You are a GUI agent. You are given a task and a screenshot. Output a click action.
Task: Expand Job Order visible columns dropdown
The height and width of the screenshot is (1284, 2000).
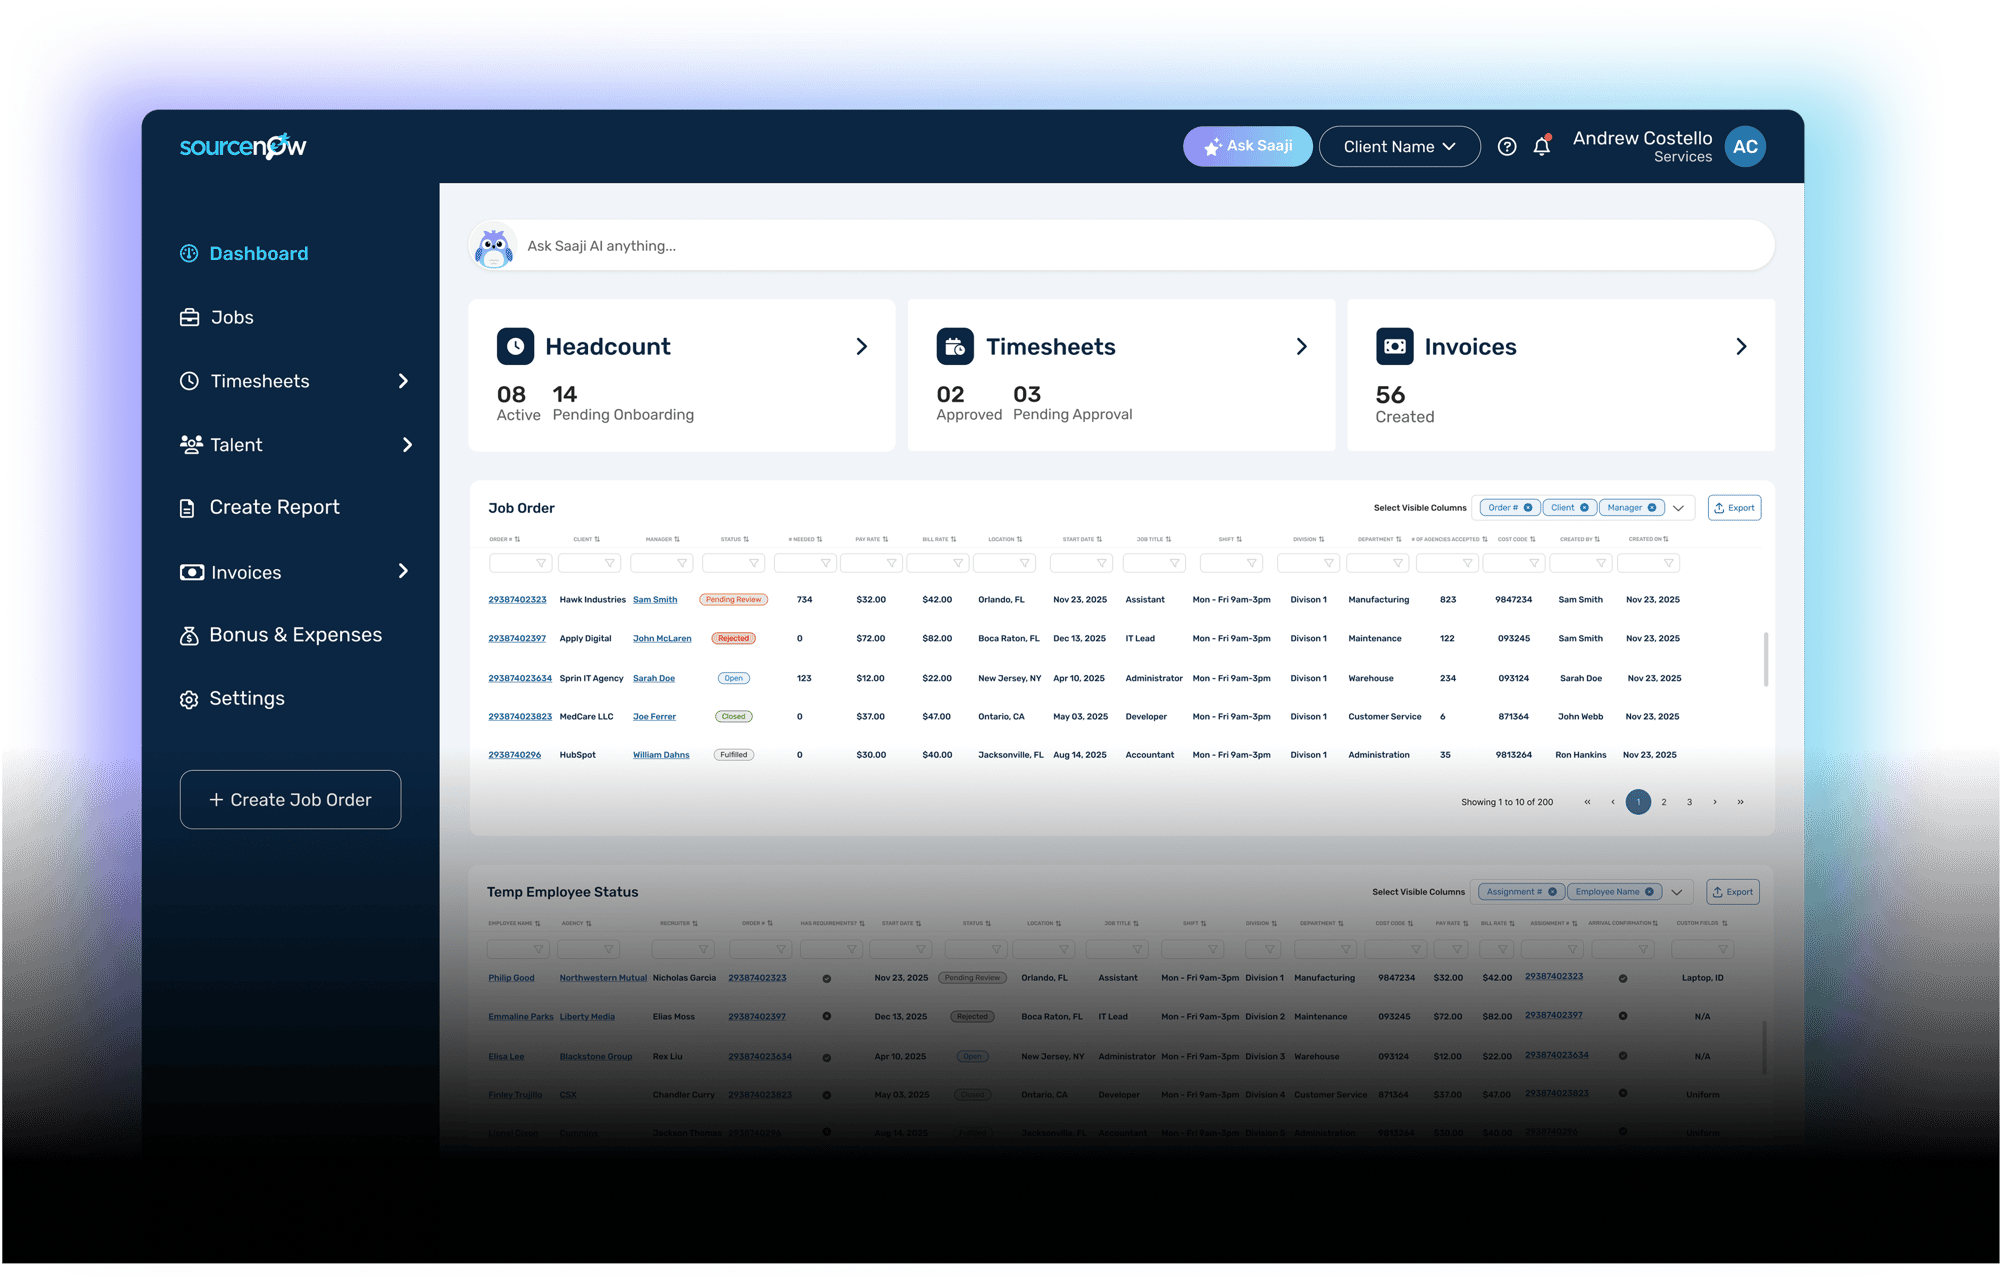click(1679, 508)
